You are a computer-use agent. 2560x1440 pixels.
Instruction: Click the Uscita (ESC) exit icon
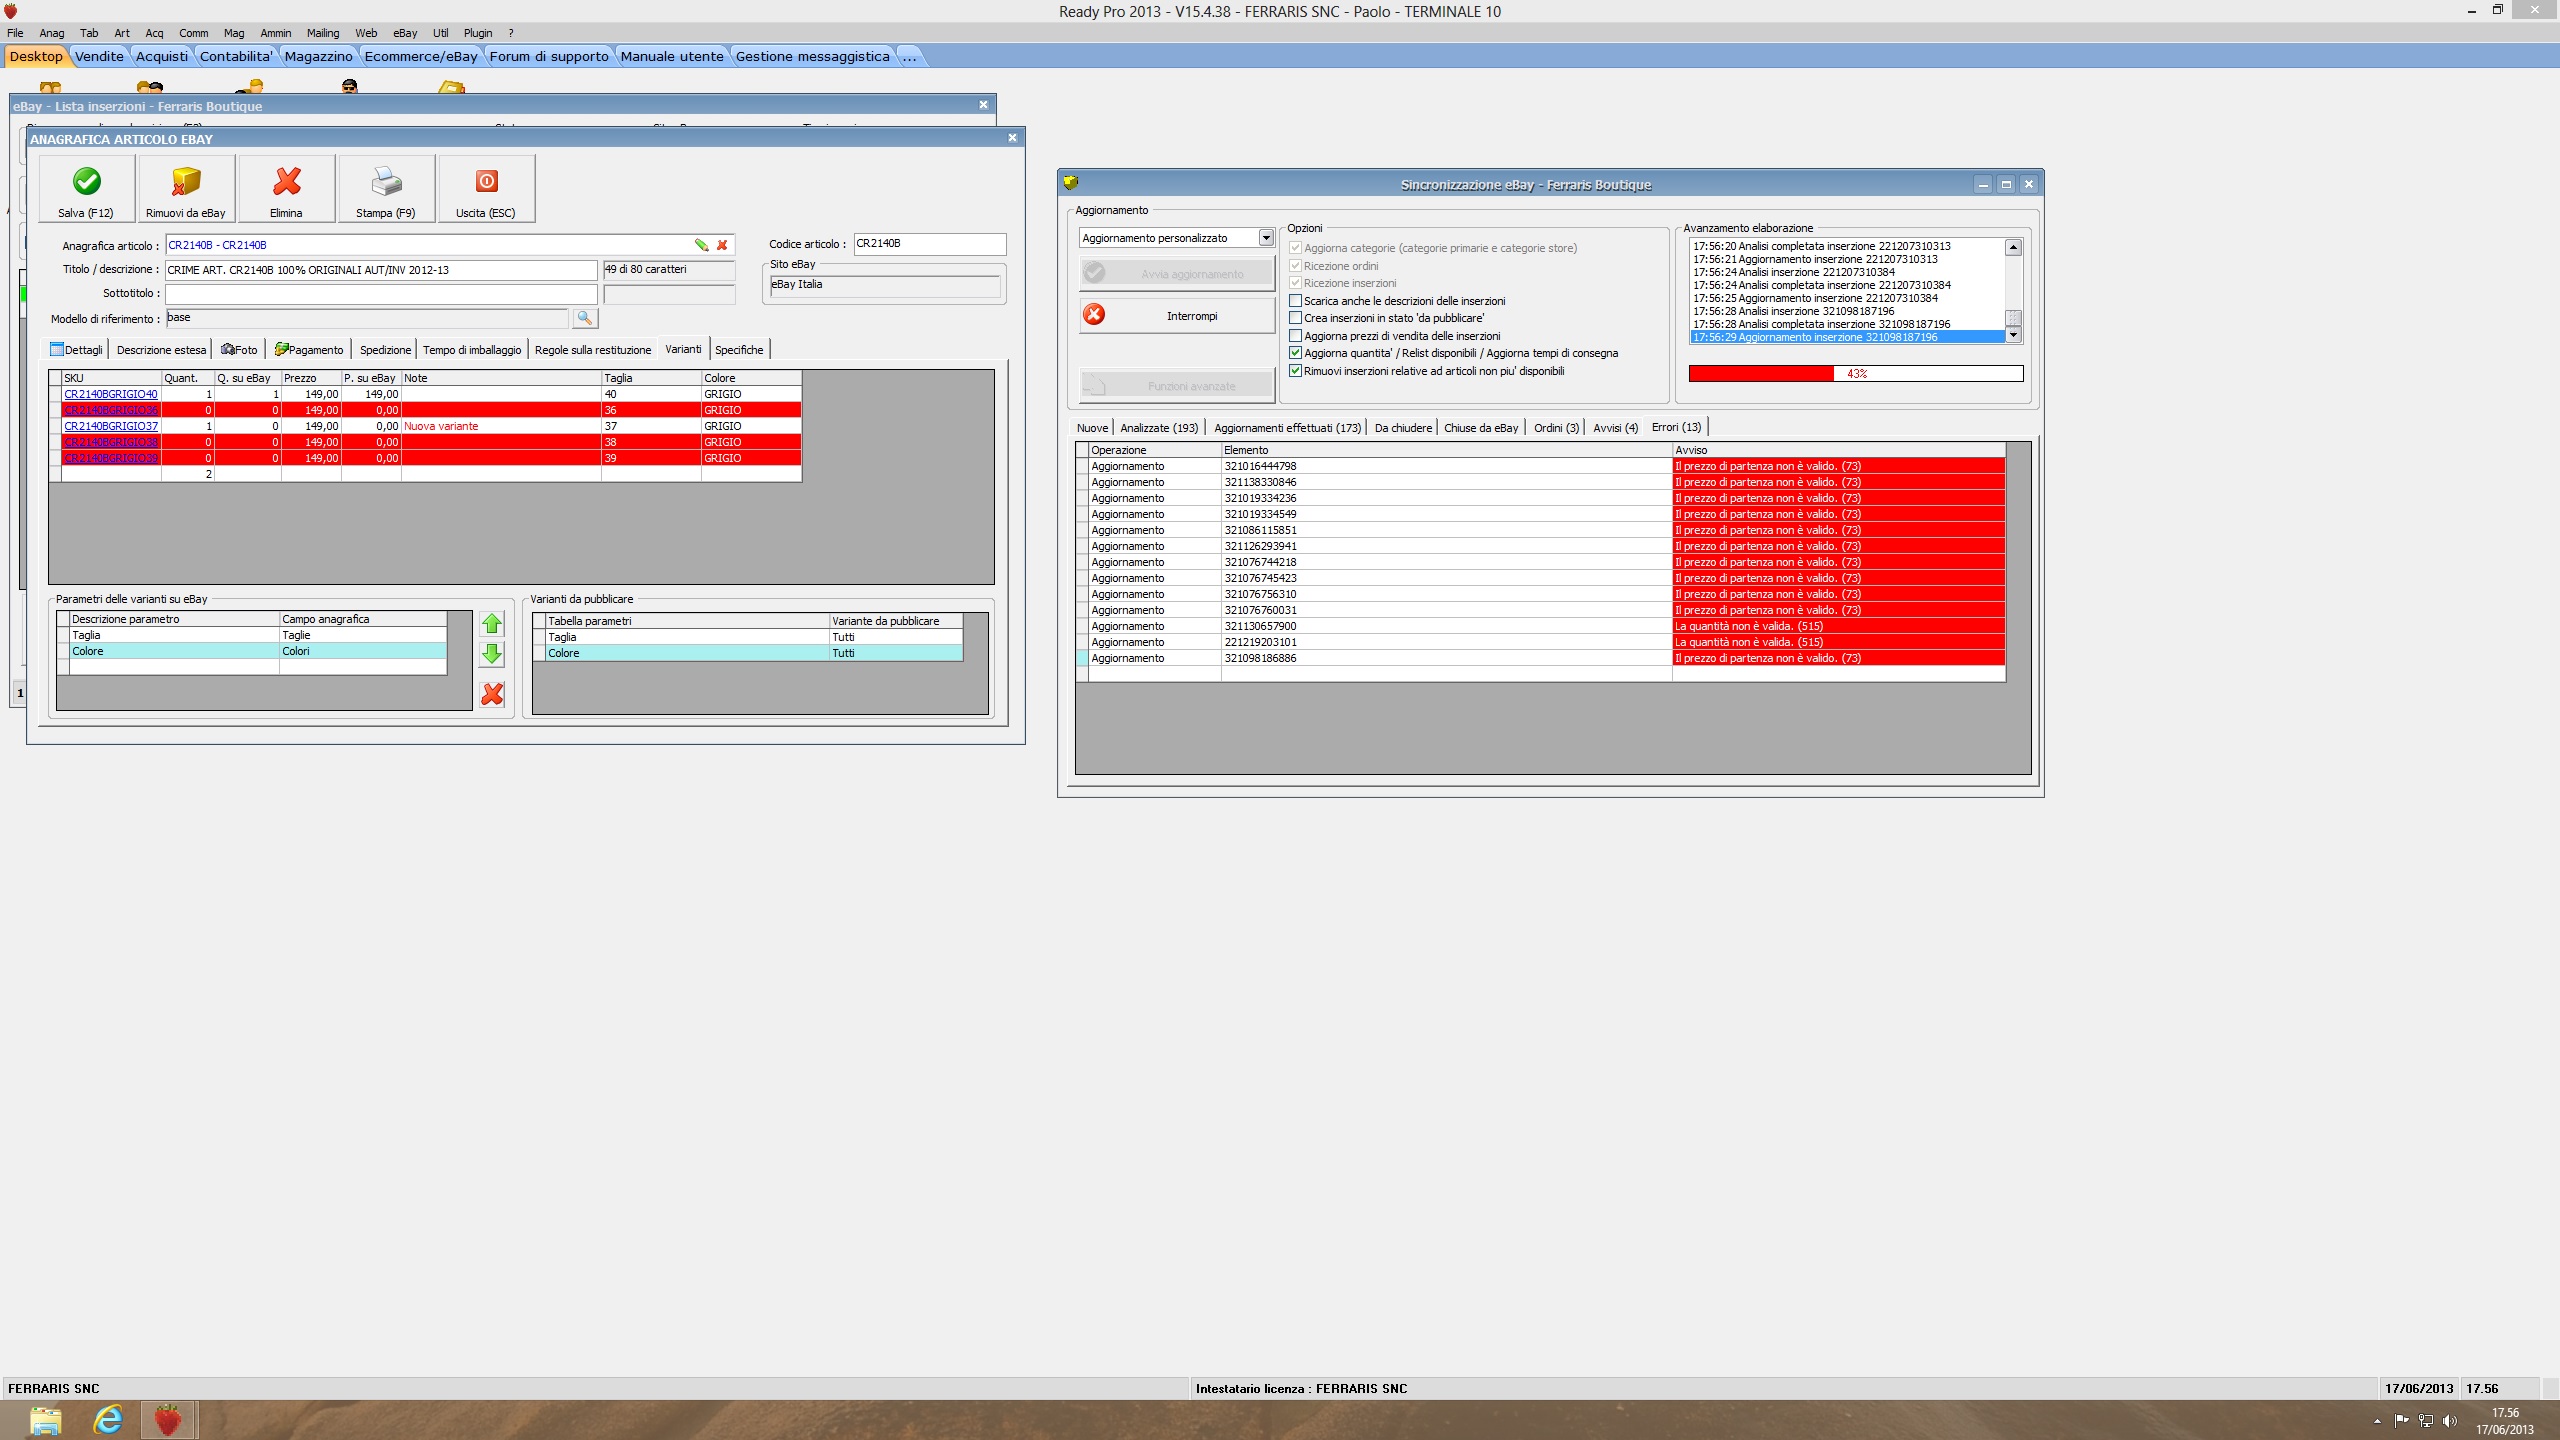click(486, 181)
